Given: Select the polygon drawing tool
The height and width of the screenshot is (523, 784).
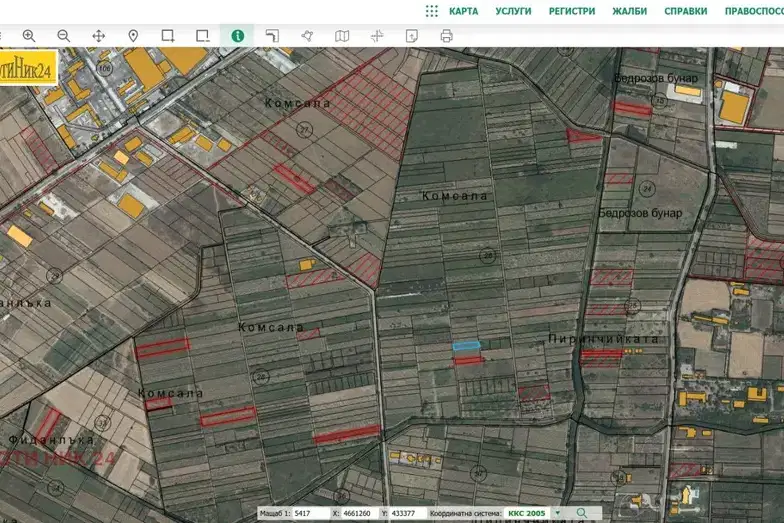Looking at the screenshot, I should click(x=307, y=36).
